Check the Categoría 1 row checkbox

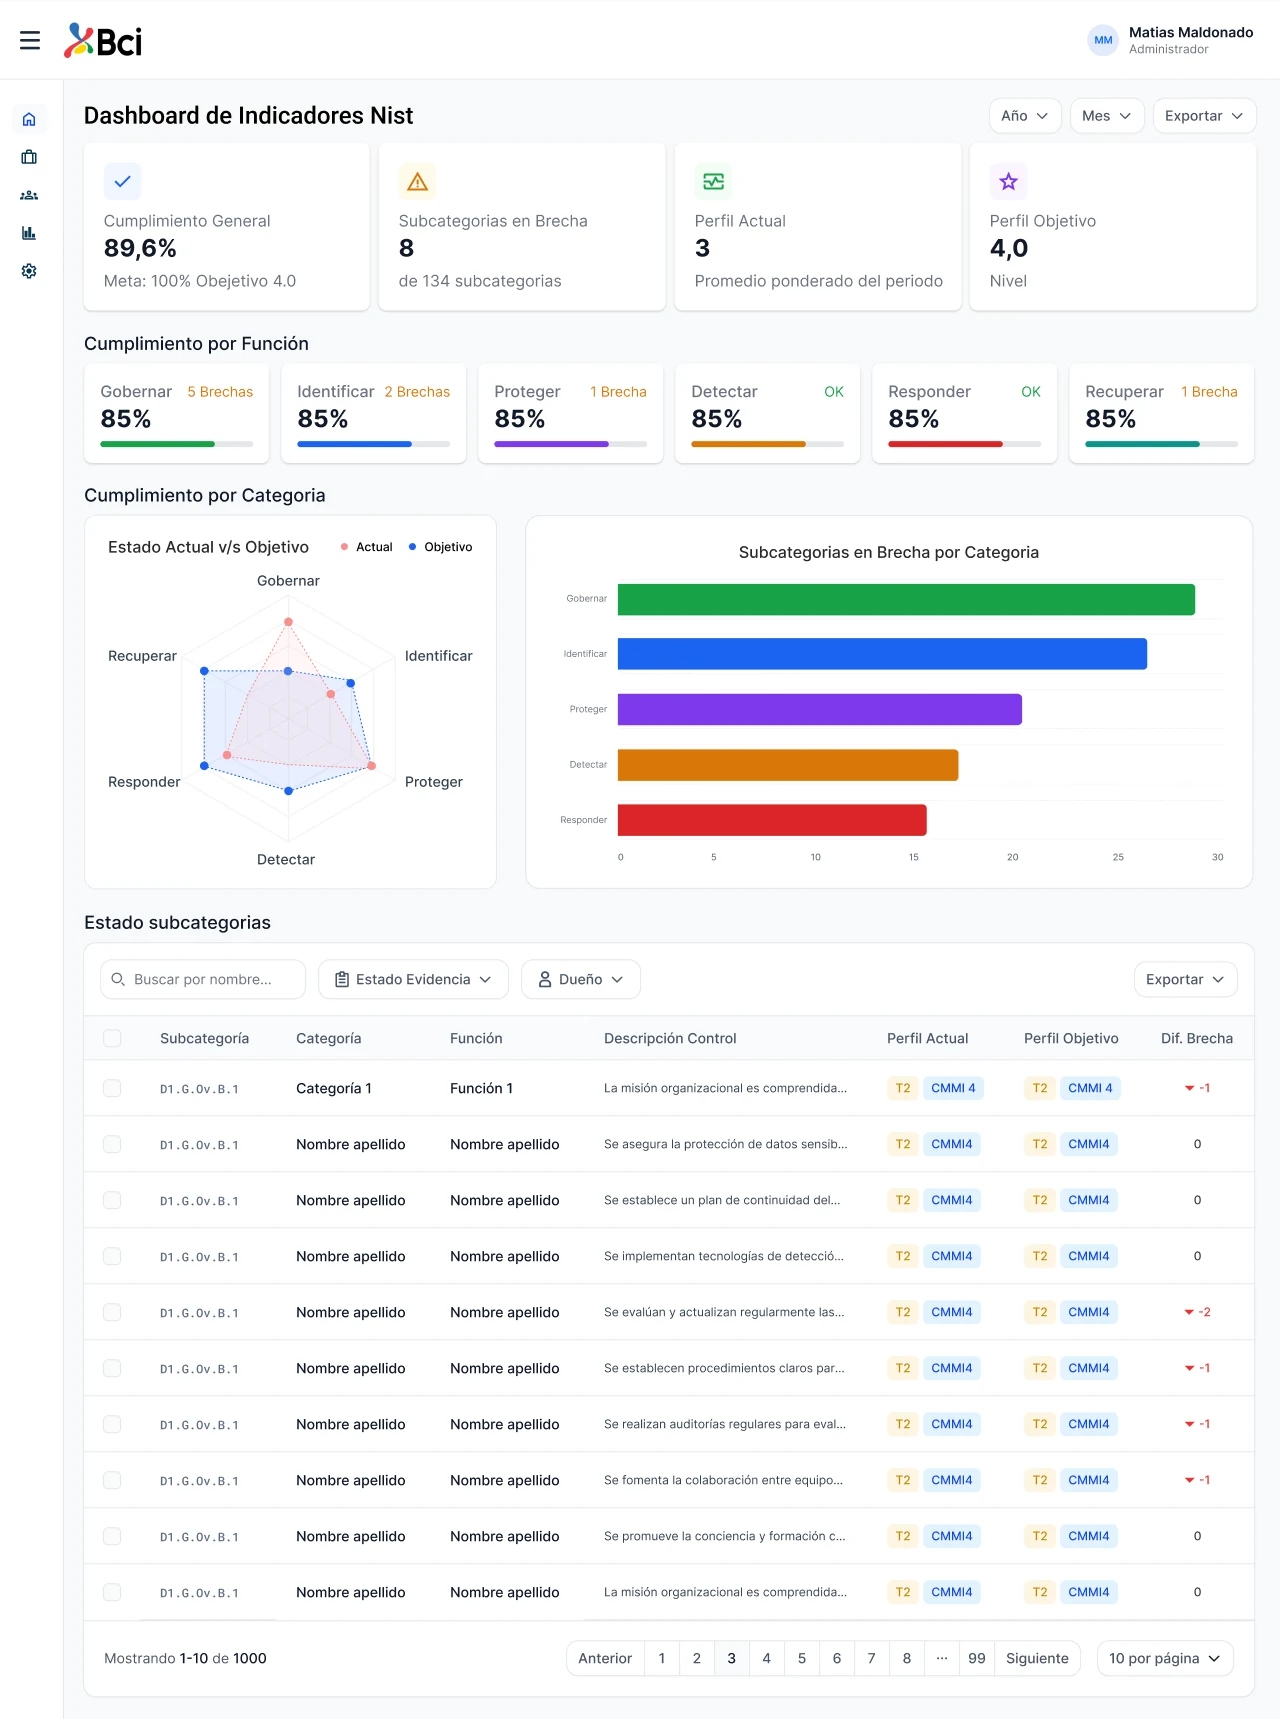point(112,1088)
